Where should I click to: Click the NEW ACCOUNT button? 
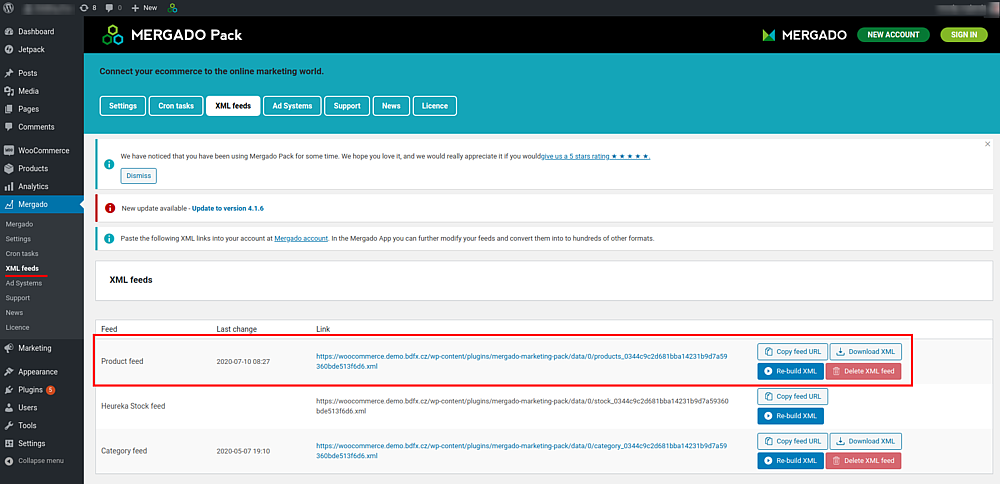(893, 35)
